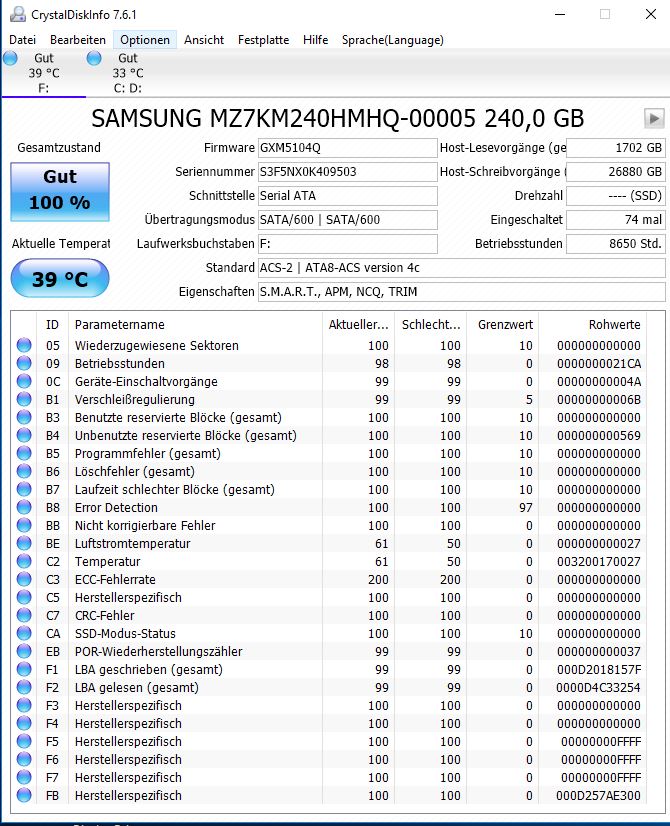Click status icon for Laufzeit schlechter Blöcke
This screenshot has height=826, width=670.
click(x=24, y=489)
